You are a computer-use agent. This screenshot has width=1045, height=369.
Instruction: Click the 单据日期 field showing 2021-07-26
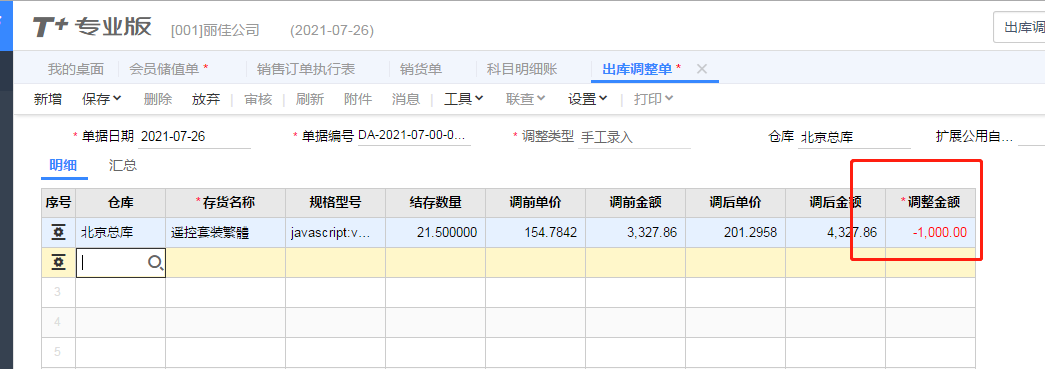pos(195,137)
